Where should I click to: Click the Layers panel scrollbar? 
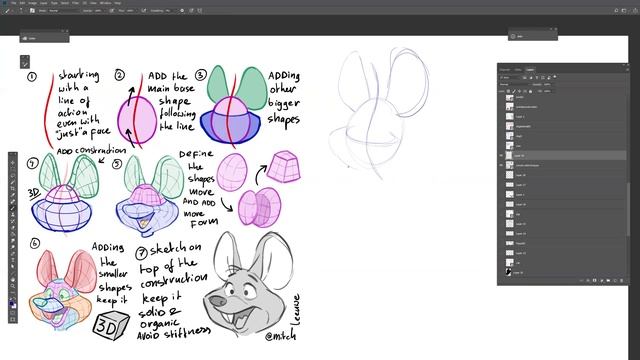[629, 208]
